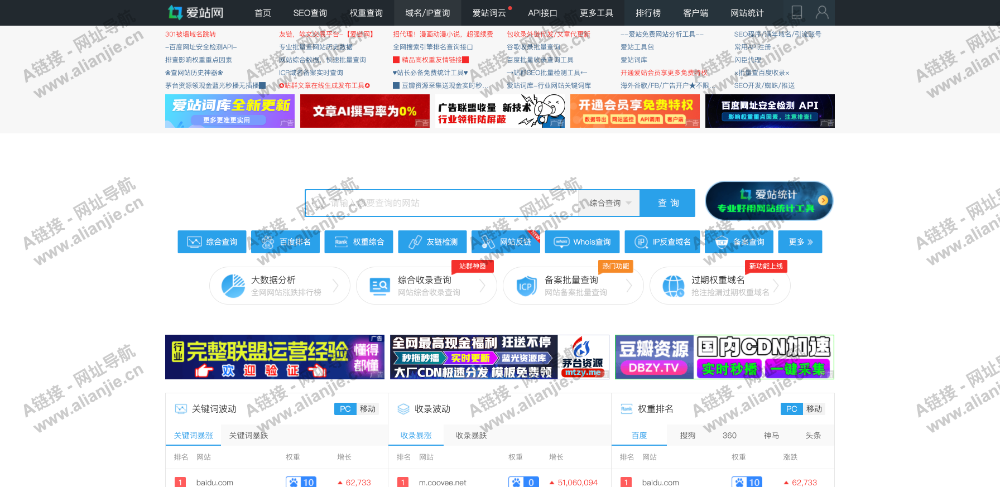1000x487 pixels.
Task: Click the 查询 search button
Action: click(668, 203)
